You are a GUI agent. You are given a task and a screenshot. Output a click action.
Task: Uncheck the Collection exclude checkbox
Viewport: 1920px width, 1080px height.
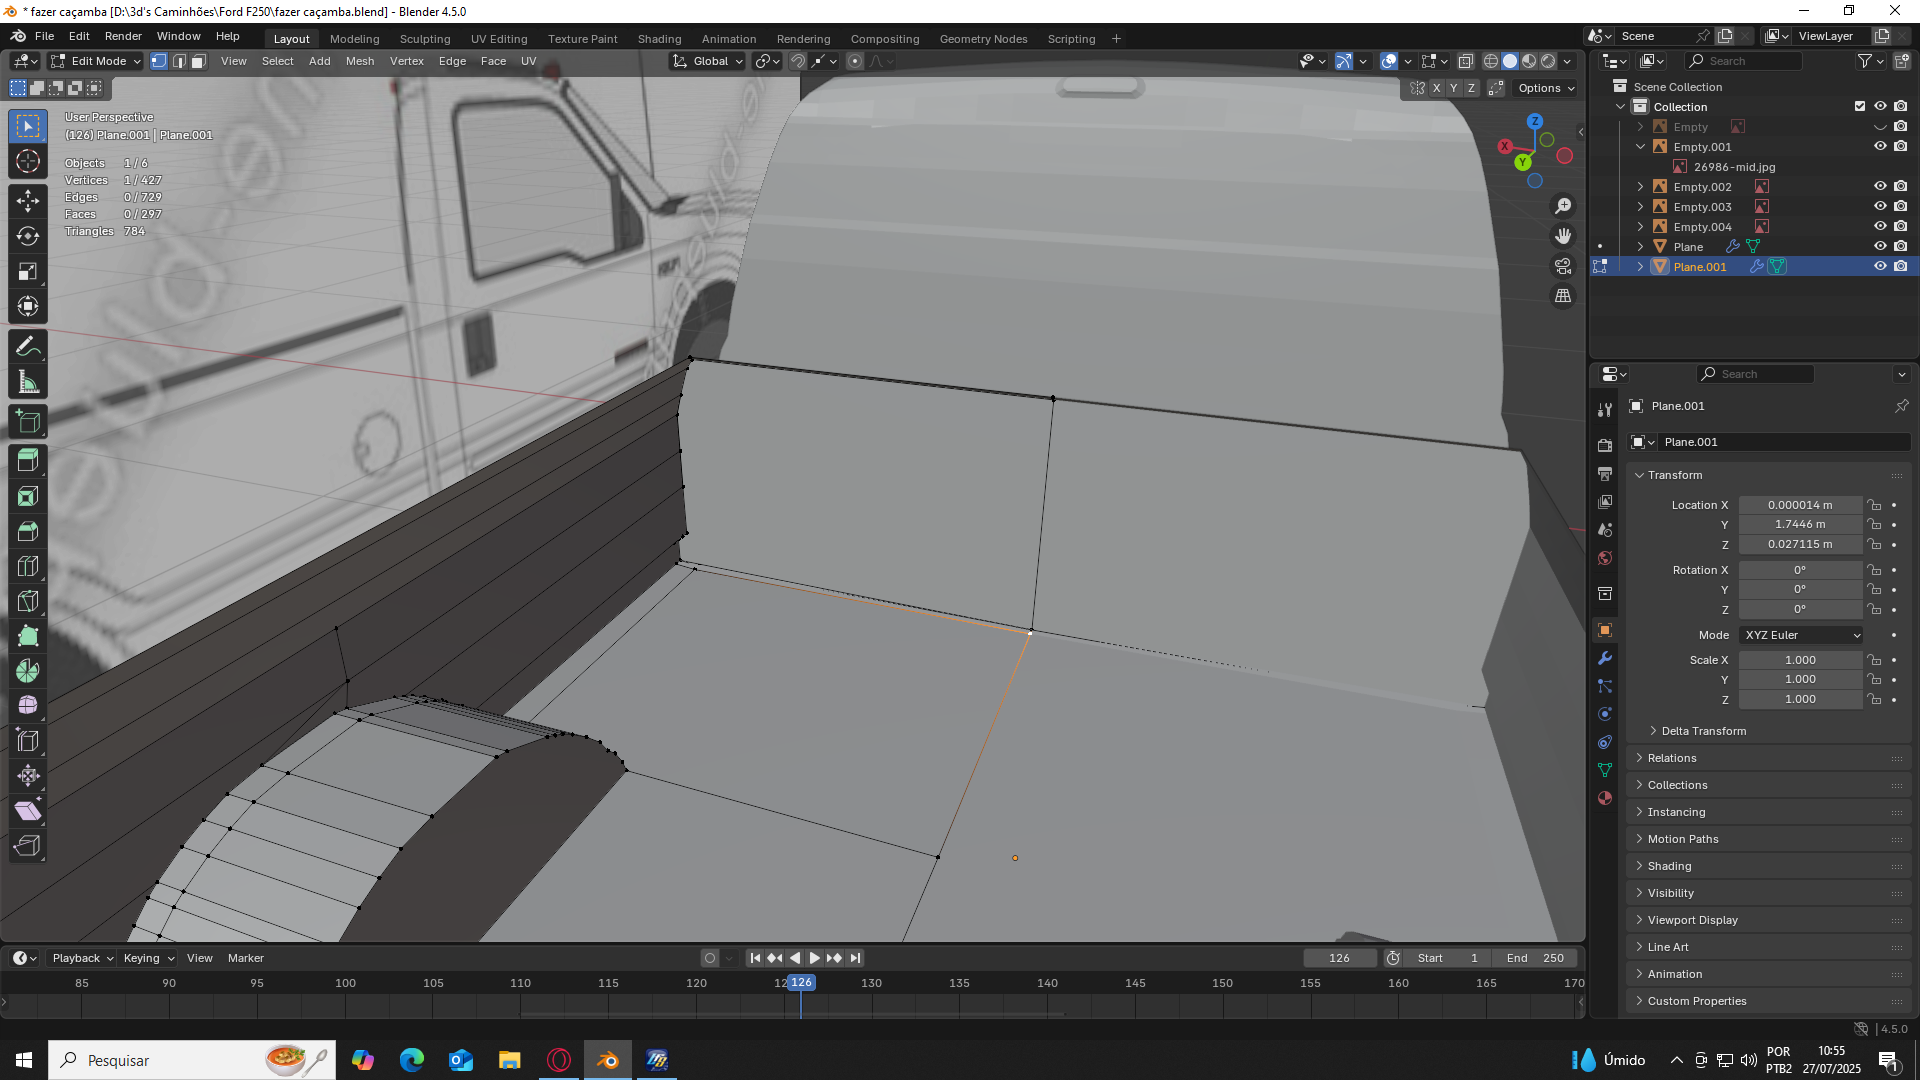point(1860,107)
